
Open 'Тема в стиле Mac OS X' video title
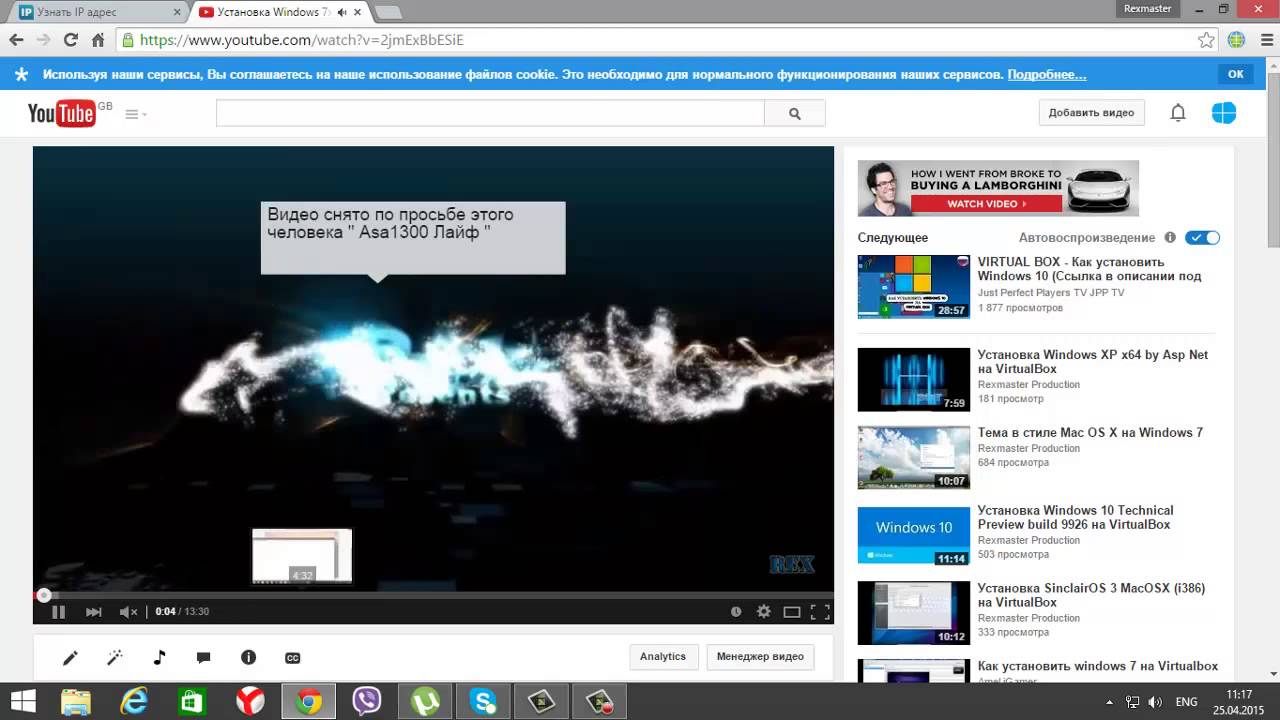click(x=1090, y=433)
